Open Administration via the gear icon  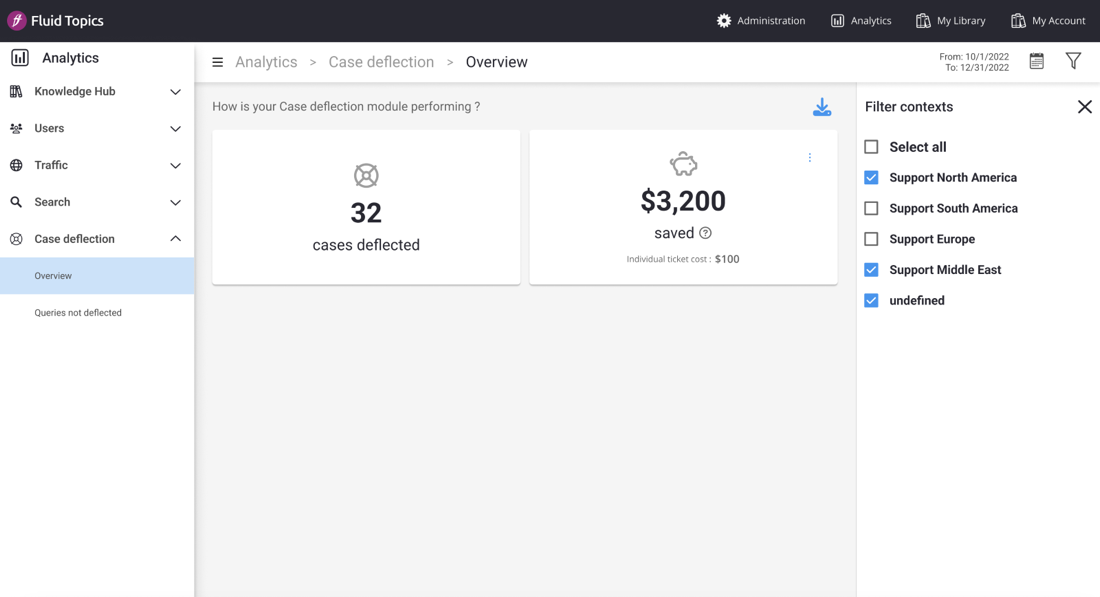coord(724,21)
